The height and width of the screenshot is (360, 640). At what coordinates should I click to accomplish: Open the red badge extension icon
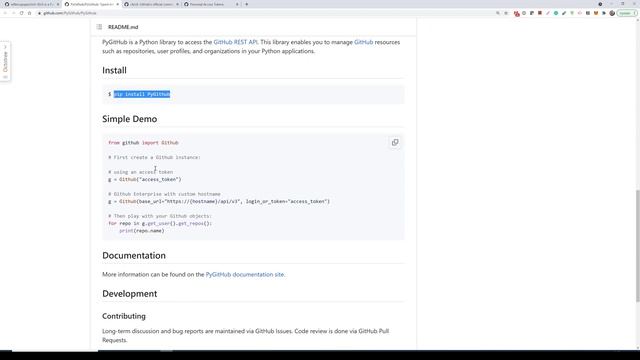tap(517, 13)
